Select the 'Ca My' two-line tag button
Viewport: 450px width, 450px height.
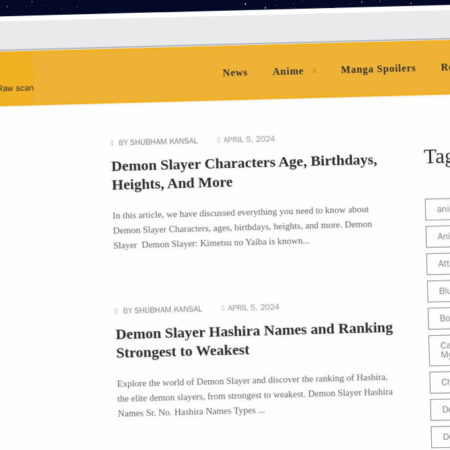[x=440, y=351]
